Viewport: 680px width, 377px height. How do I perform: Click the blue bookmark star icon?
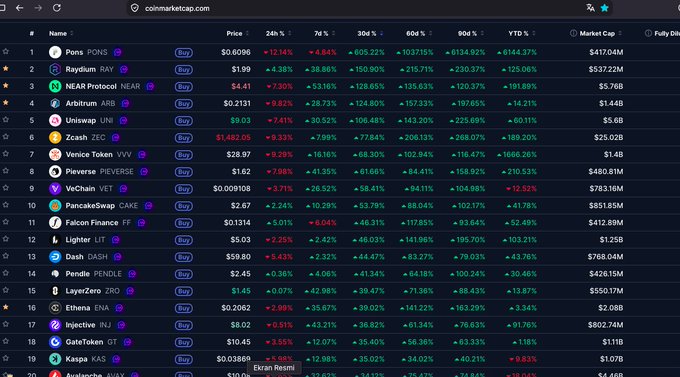tap(605, 8)
